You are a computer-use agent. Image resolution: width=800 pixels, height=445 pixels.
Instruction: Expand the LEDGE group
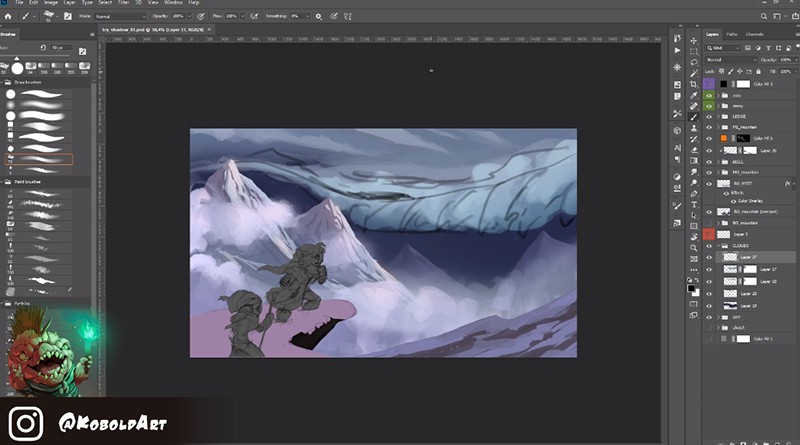(x=718, y=116)
